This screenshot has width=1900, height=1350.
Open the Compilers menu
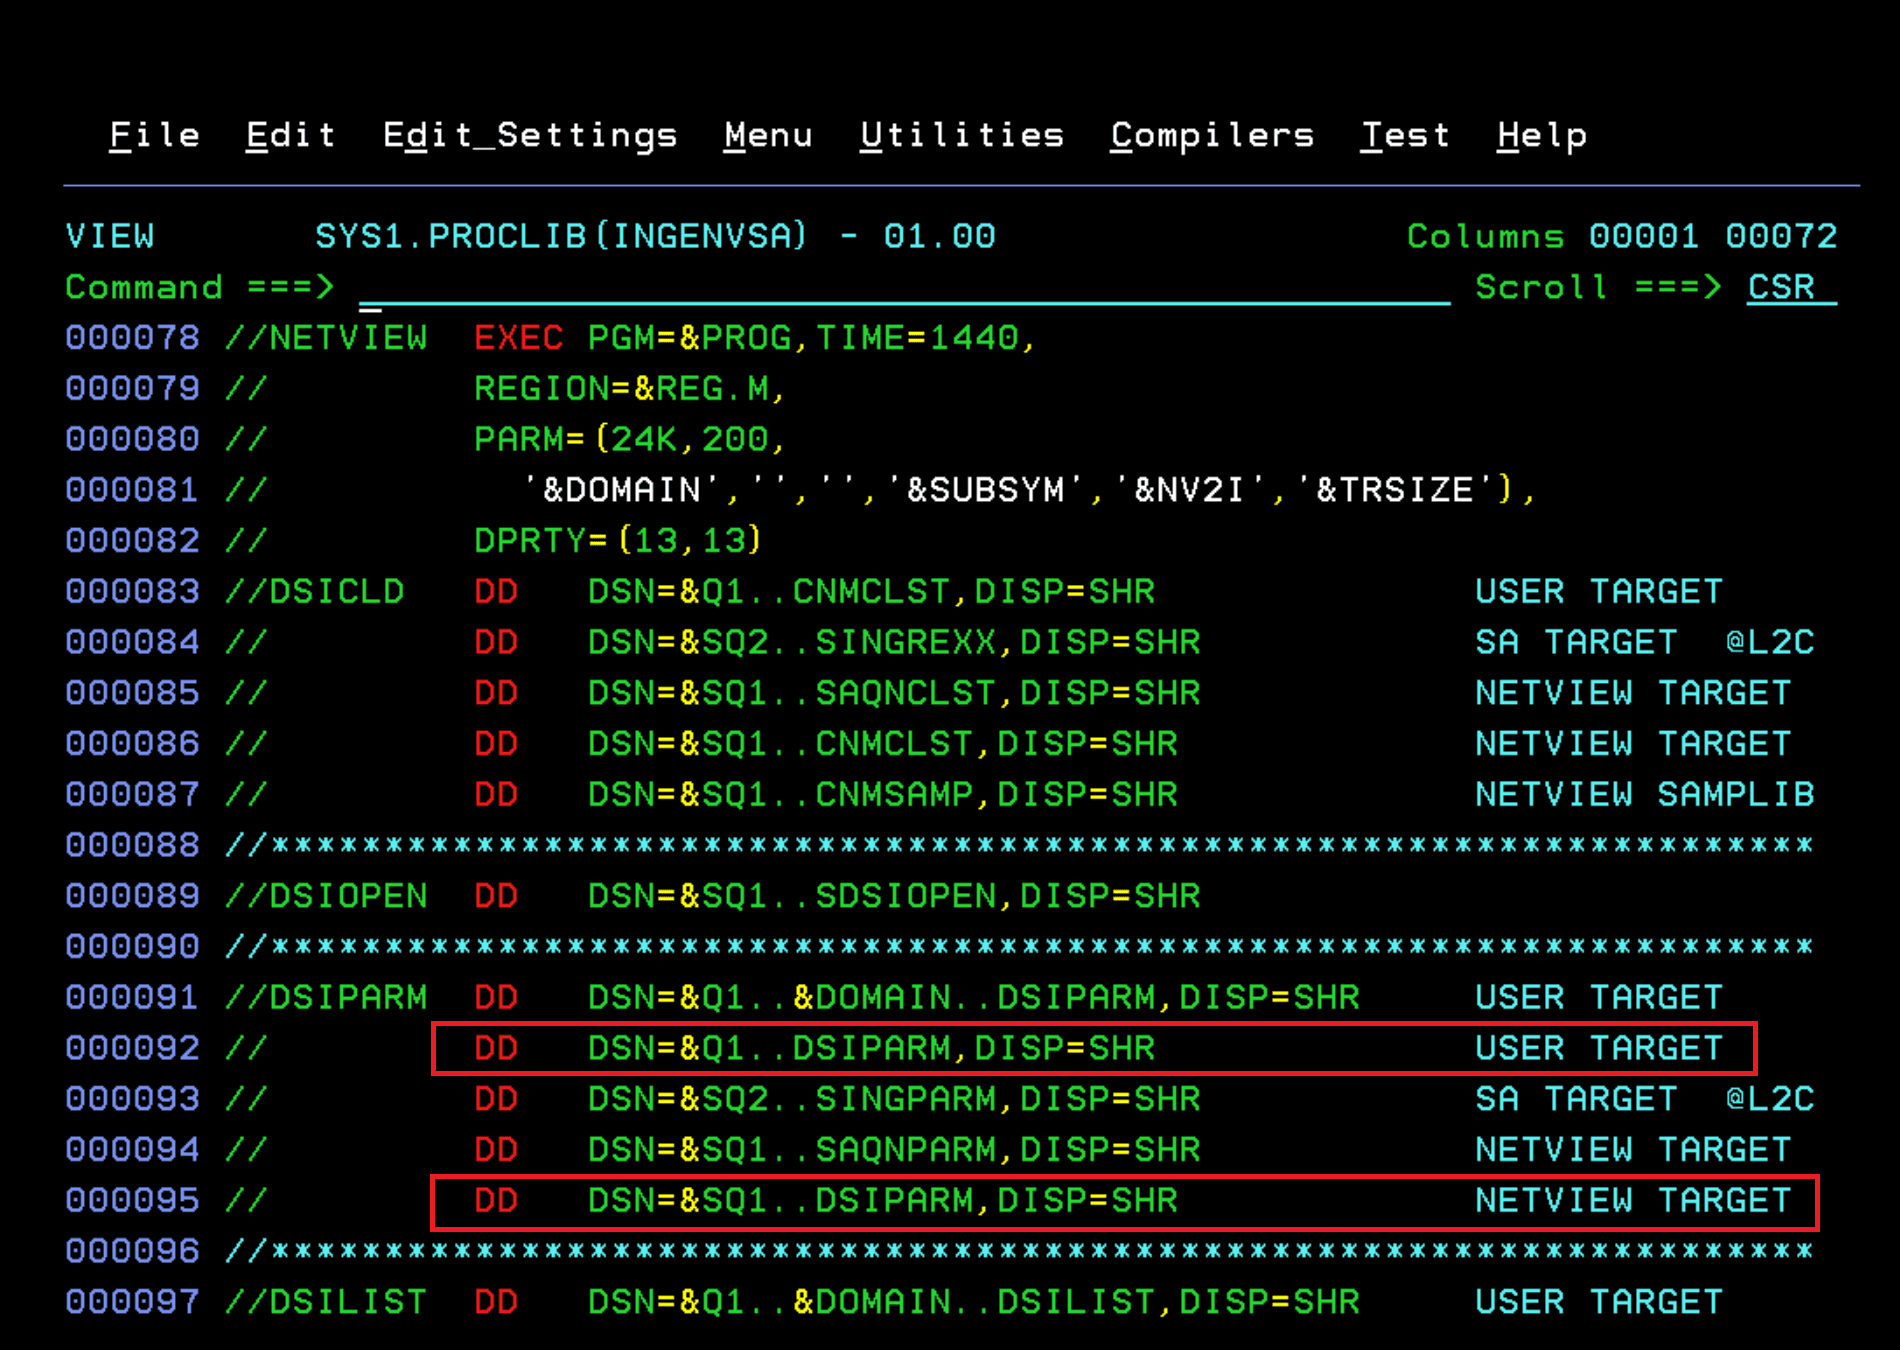pos(1212,135)
